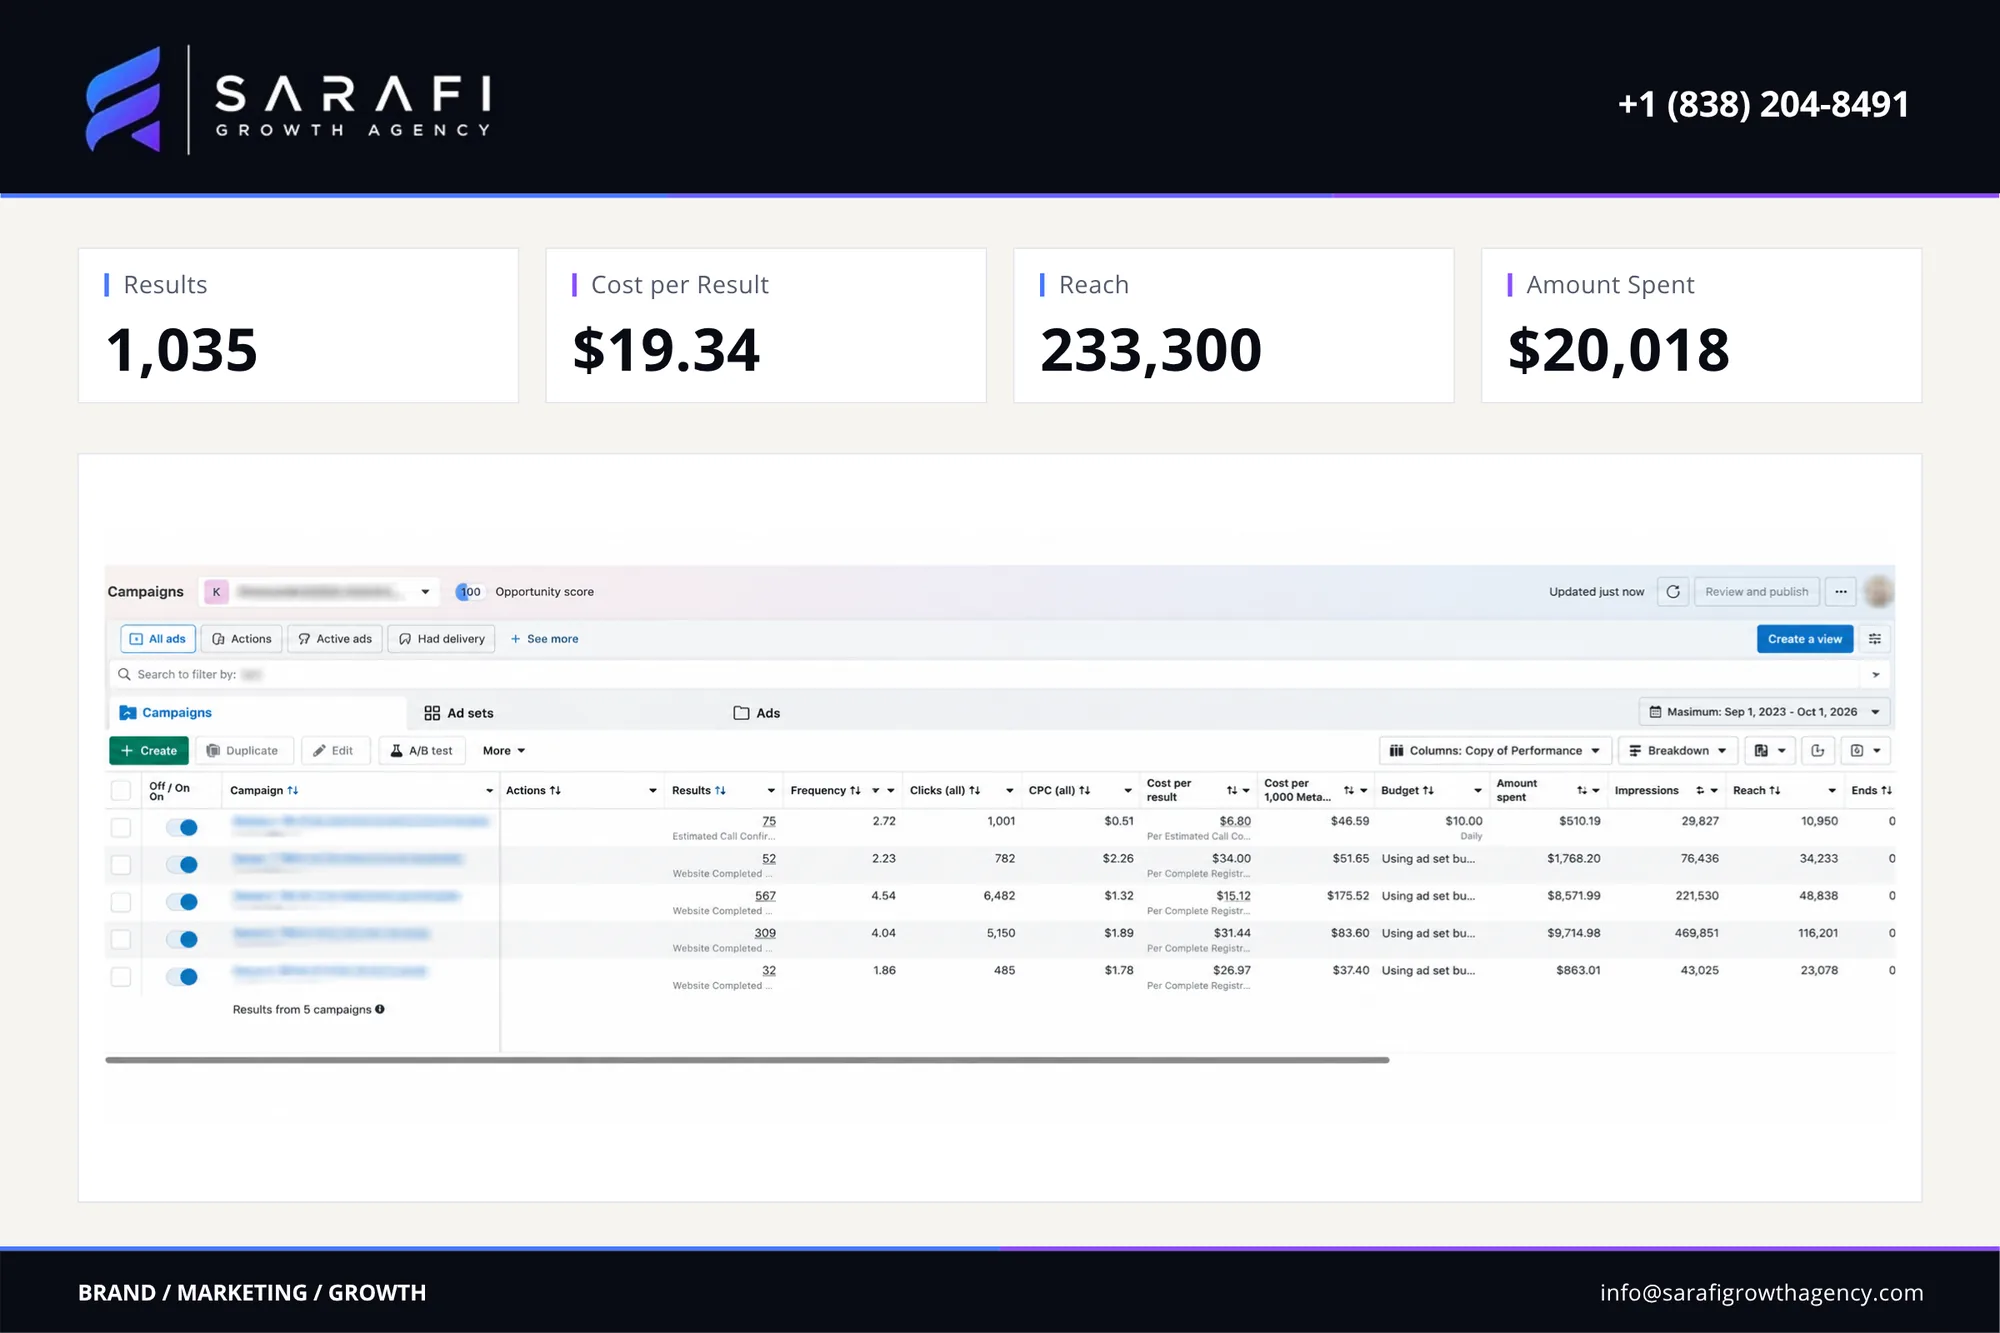Expand the Breakdown dropdown
Viewport: 2000px width, 1333px height.
(1678, 751)
